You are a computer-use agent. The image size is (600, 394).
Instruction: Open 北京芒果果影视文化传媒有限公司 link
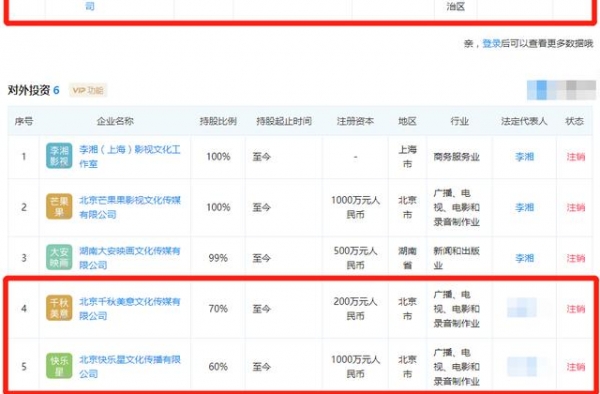[x=129, y=207]
